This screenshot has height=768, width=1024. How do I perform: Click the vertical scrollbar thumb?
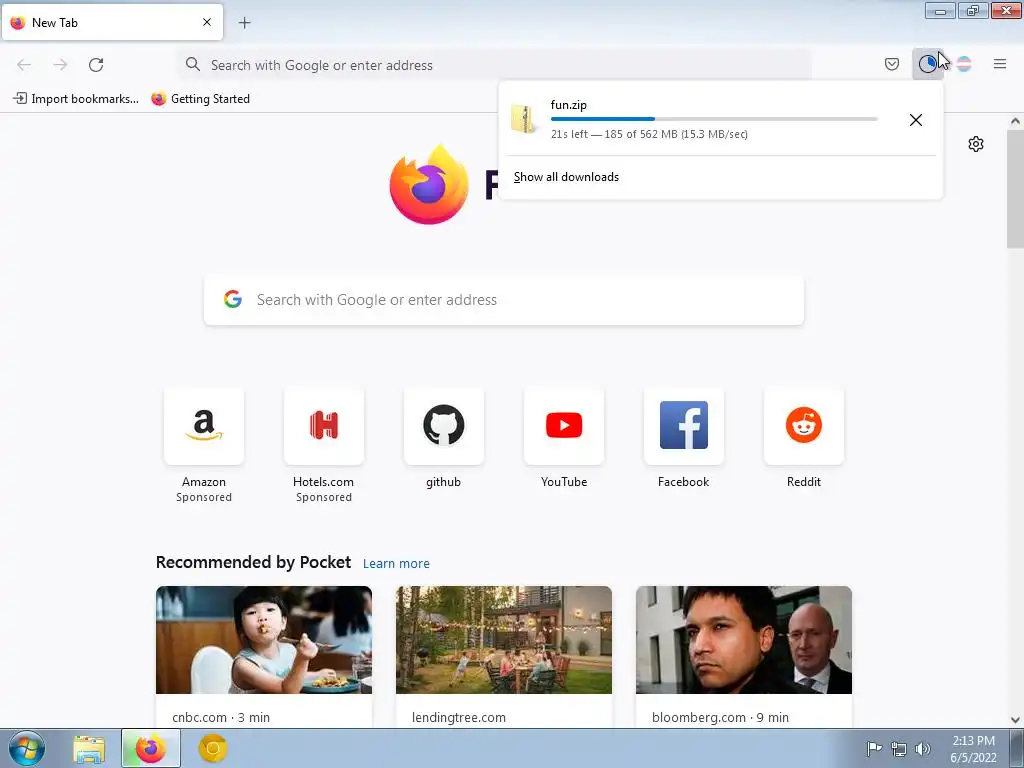tap(1015, 188)
